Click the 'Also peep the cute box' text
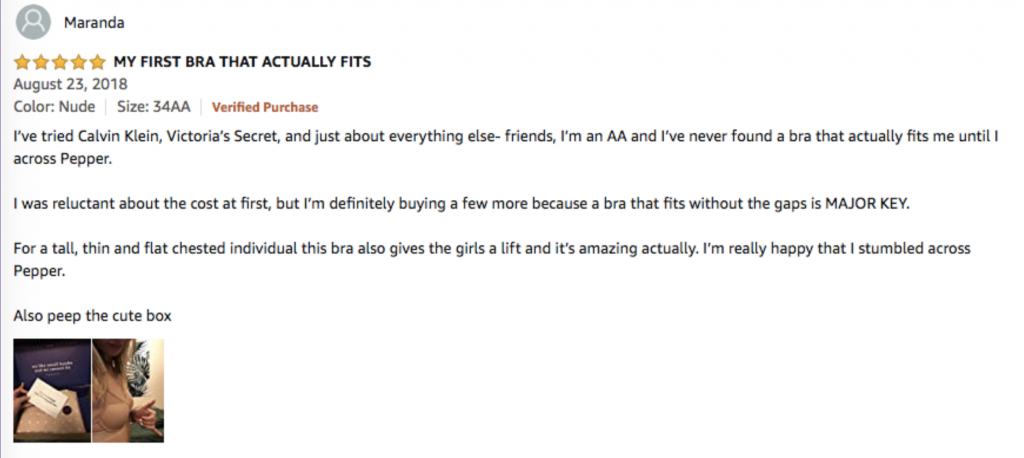Viewport: 1024px width, 458px height. [92, 316]
